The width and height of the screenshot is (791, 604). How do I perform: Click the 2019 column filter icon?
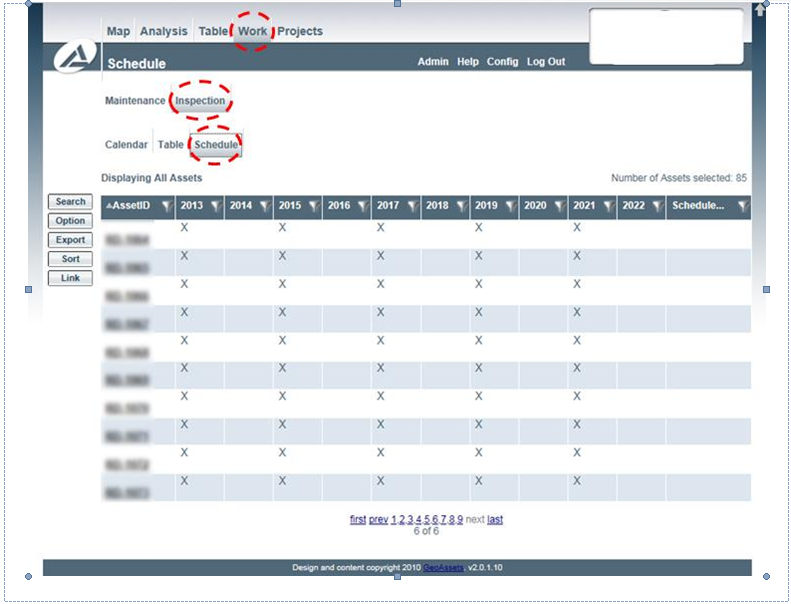click(511, 206)
